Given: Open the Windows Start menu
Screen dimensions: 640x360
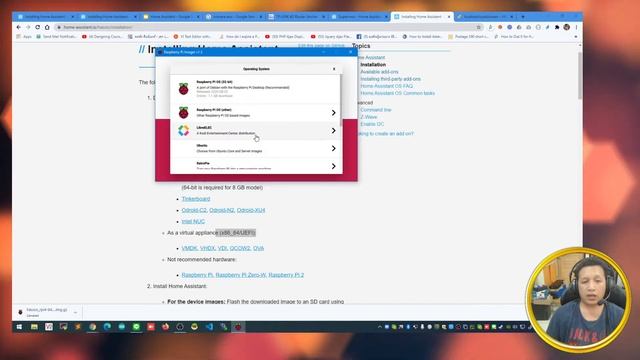Looking at the screenshot, I should [19, 327].
